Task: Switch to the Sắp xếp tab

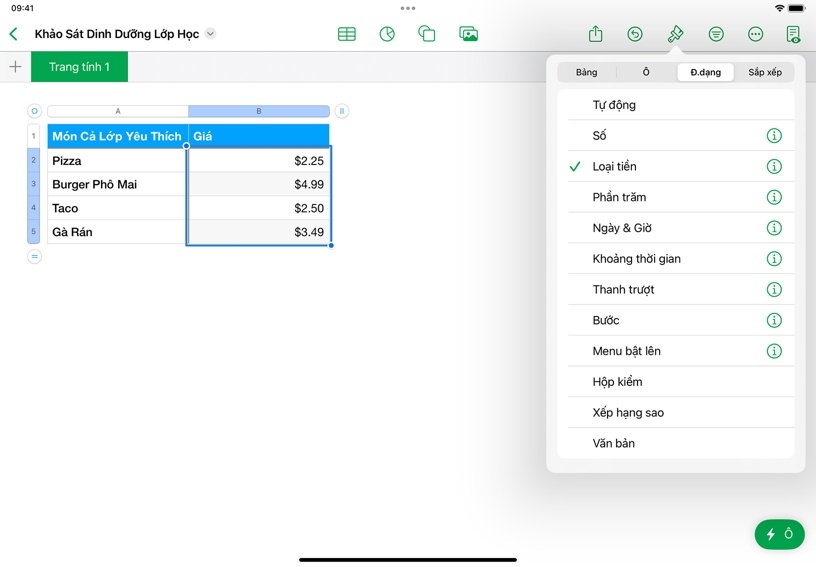Action: (x=765, y=73)
